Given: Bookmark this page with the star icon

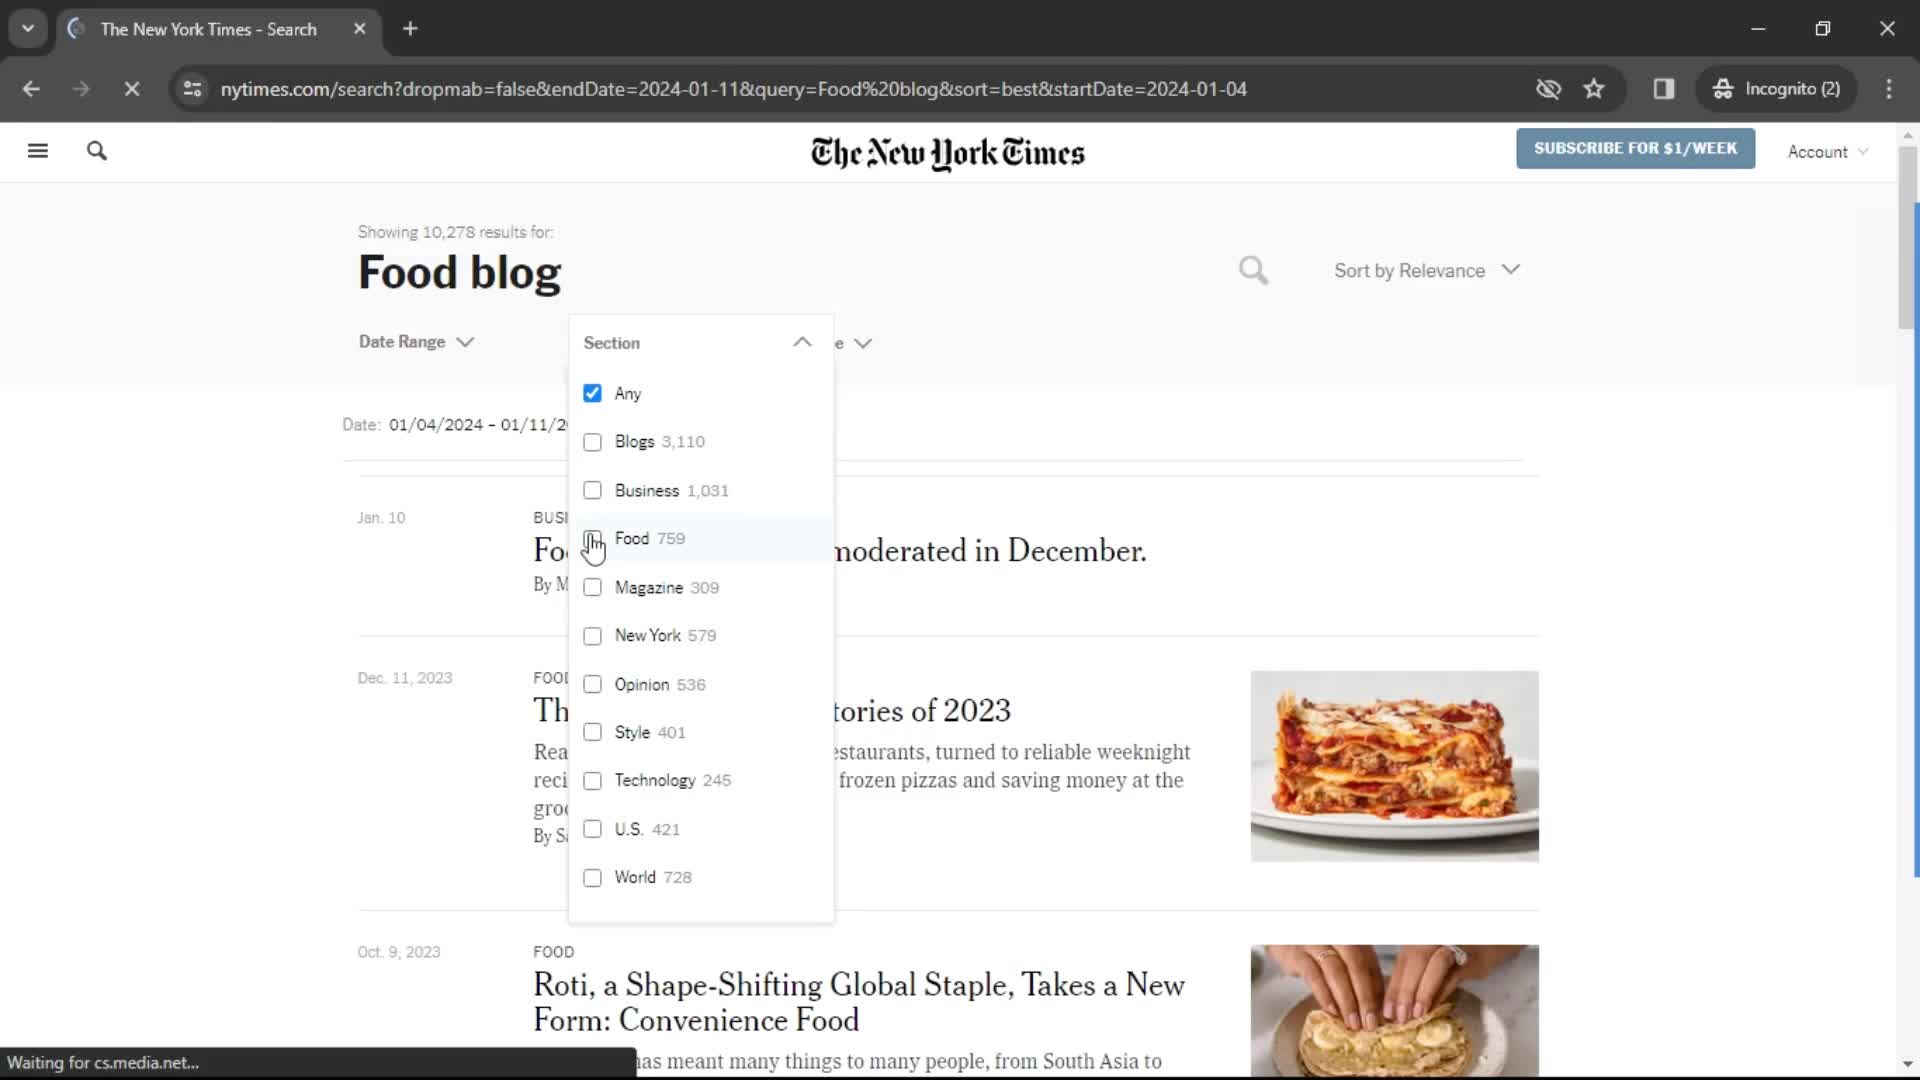Looking at the screenshot, I should point(1594,89).
